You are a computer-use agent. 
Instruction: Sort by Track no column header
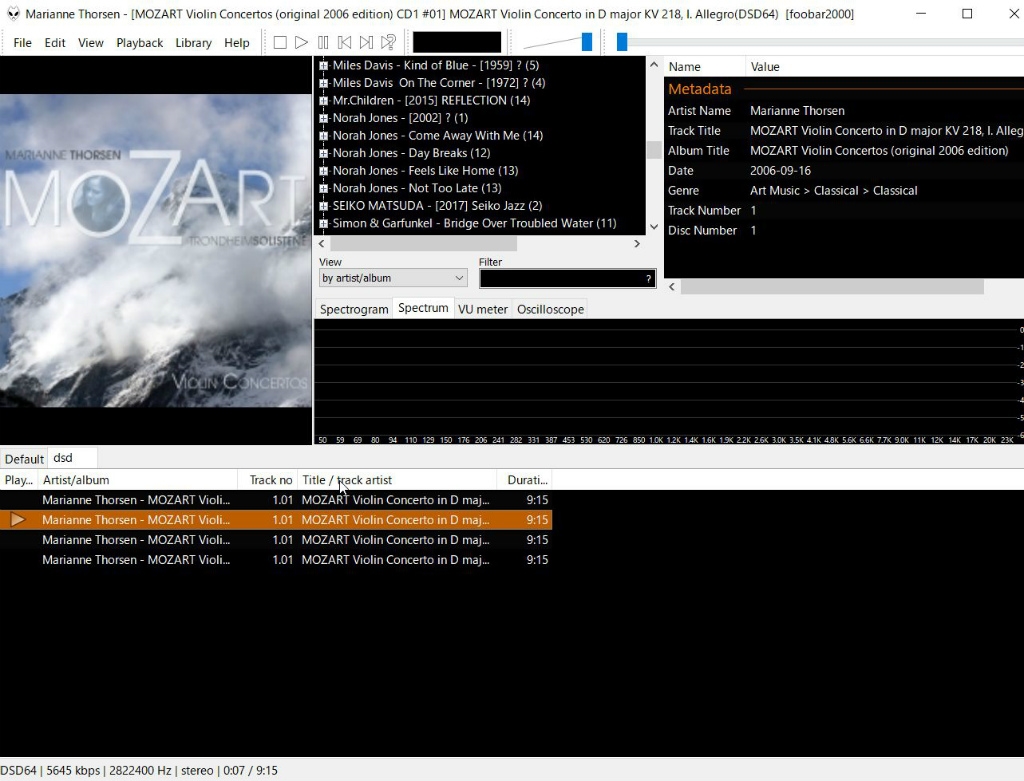268,480
